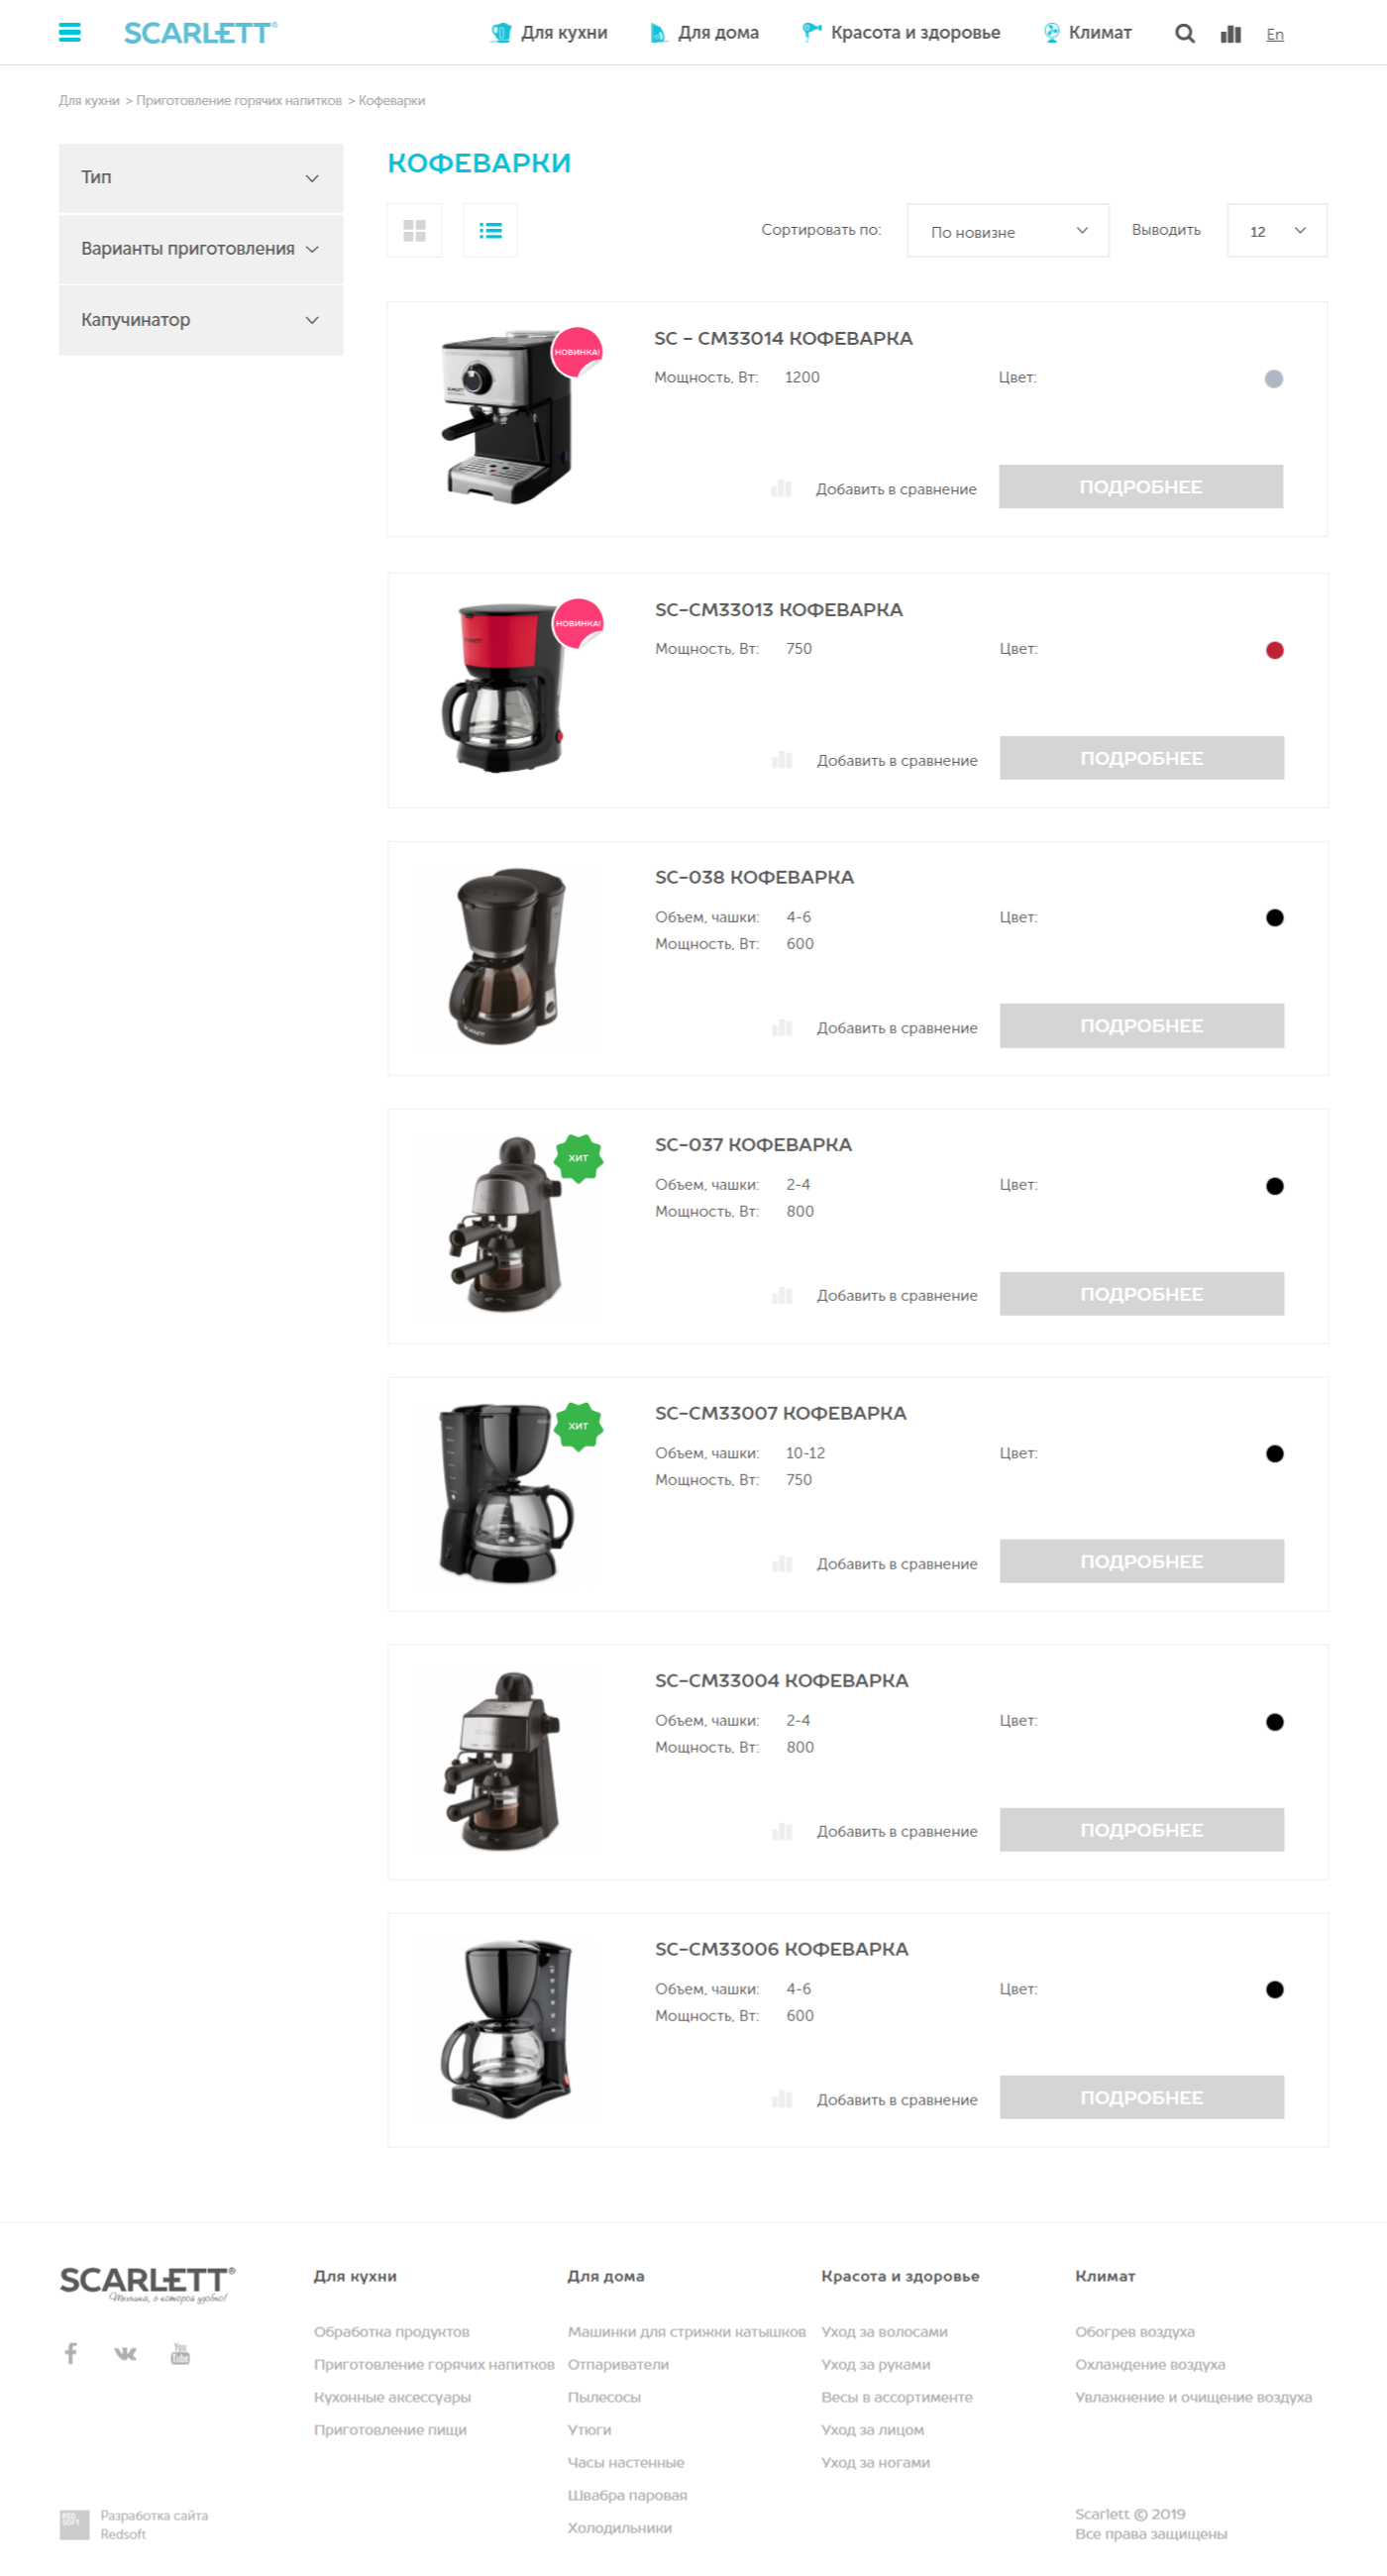Screen dimensions: 1387x2576
Task: Open the comparison chart icon in header
Action: click(x=1231, y=34)
